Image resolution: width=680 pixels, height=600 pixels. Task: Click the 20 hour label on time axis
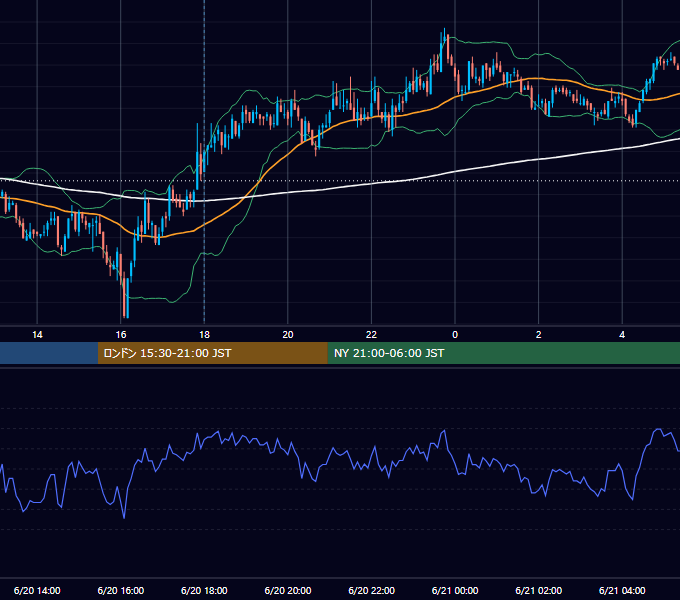click(x=288, y=335)
